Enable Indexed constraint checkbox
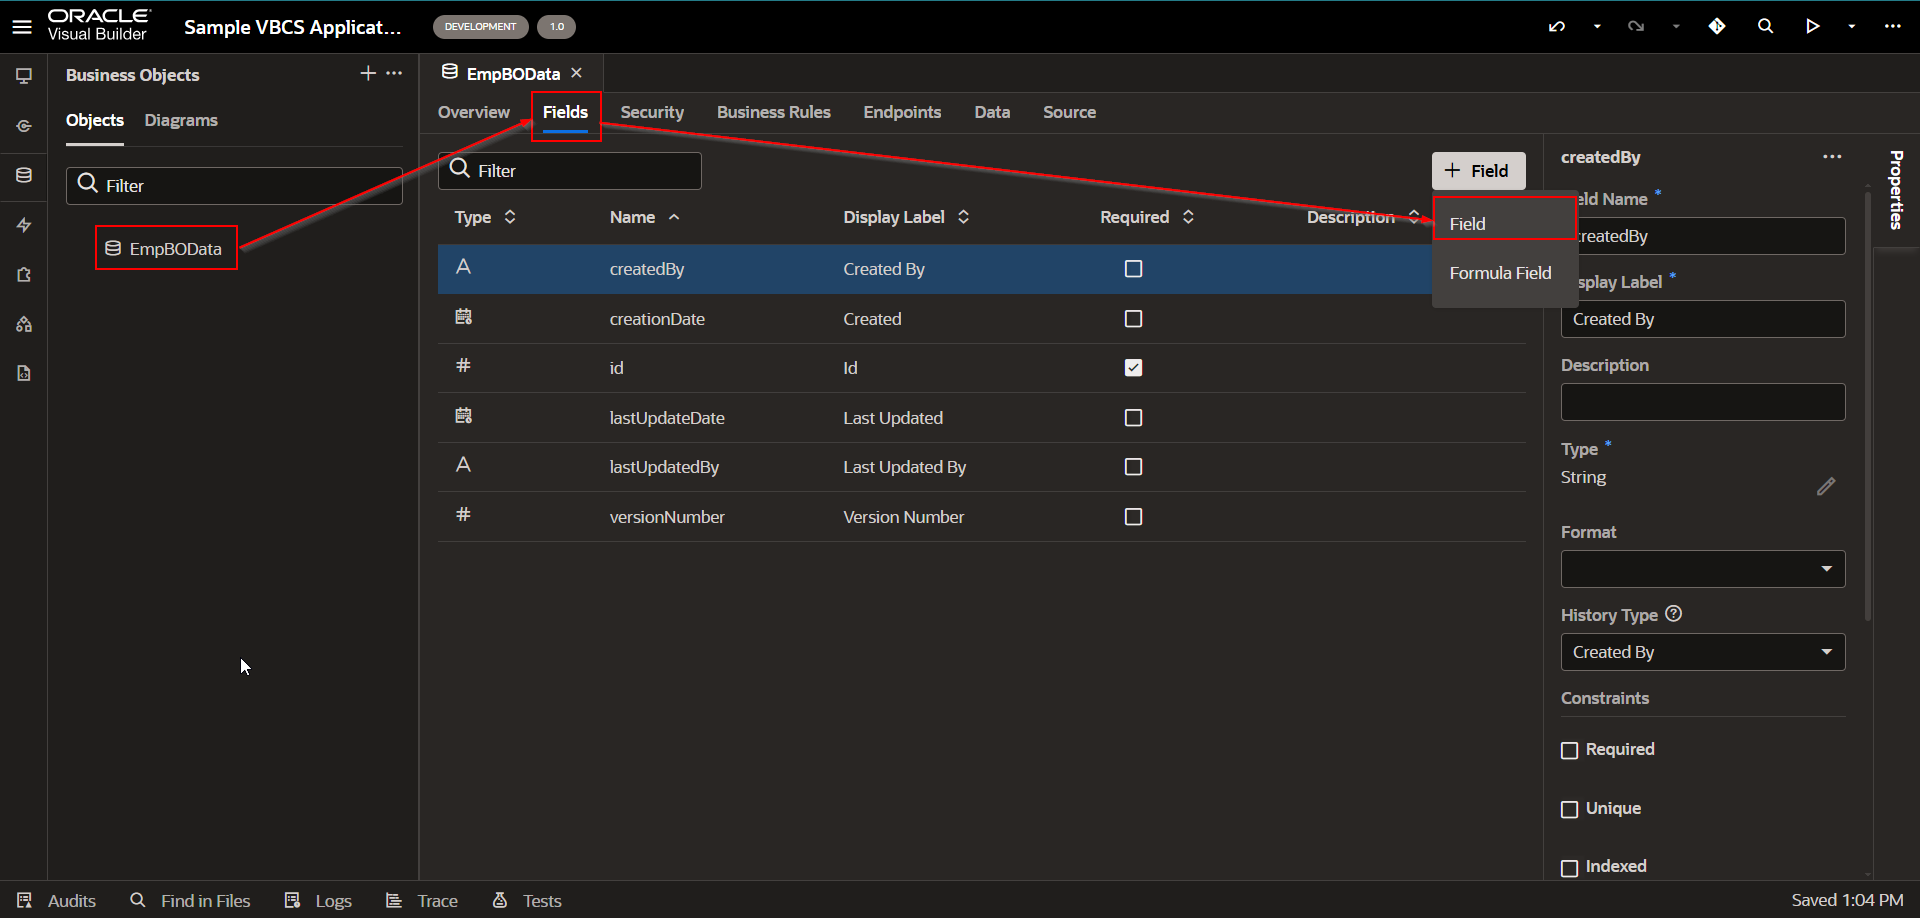The image size is (1920, 918). coord(1570,868)
